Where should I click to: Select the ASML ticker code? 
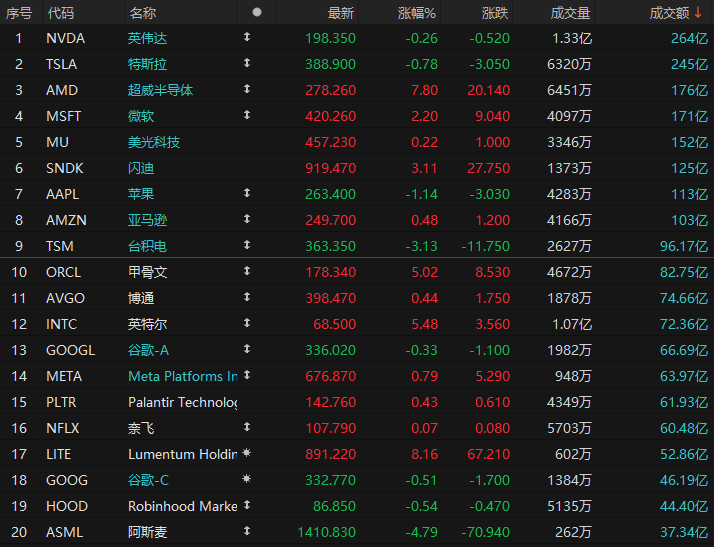click(64, 532)
